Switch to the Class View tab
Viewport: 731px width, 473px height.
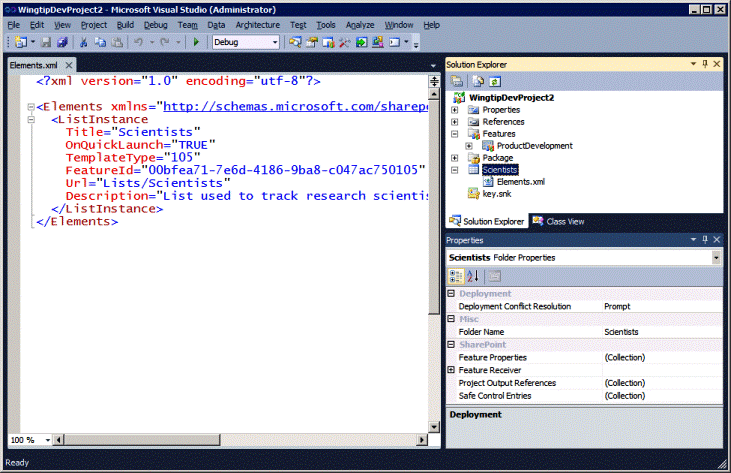point(559,221)
